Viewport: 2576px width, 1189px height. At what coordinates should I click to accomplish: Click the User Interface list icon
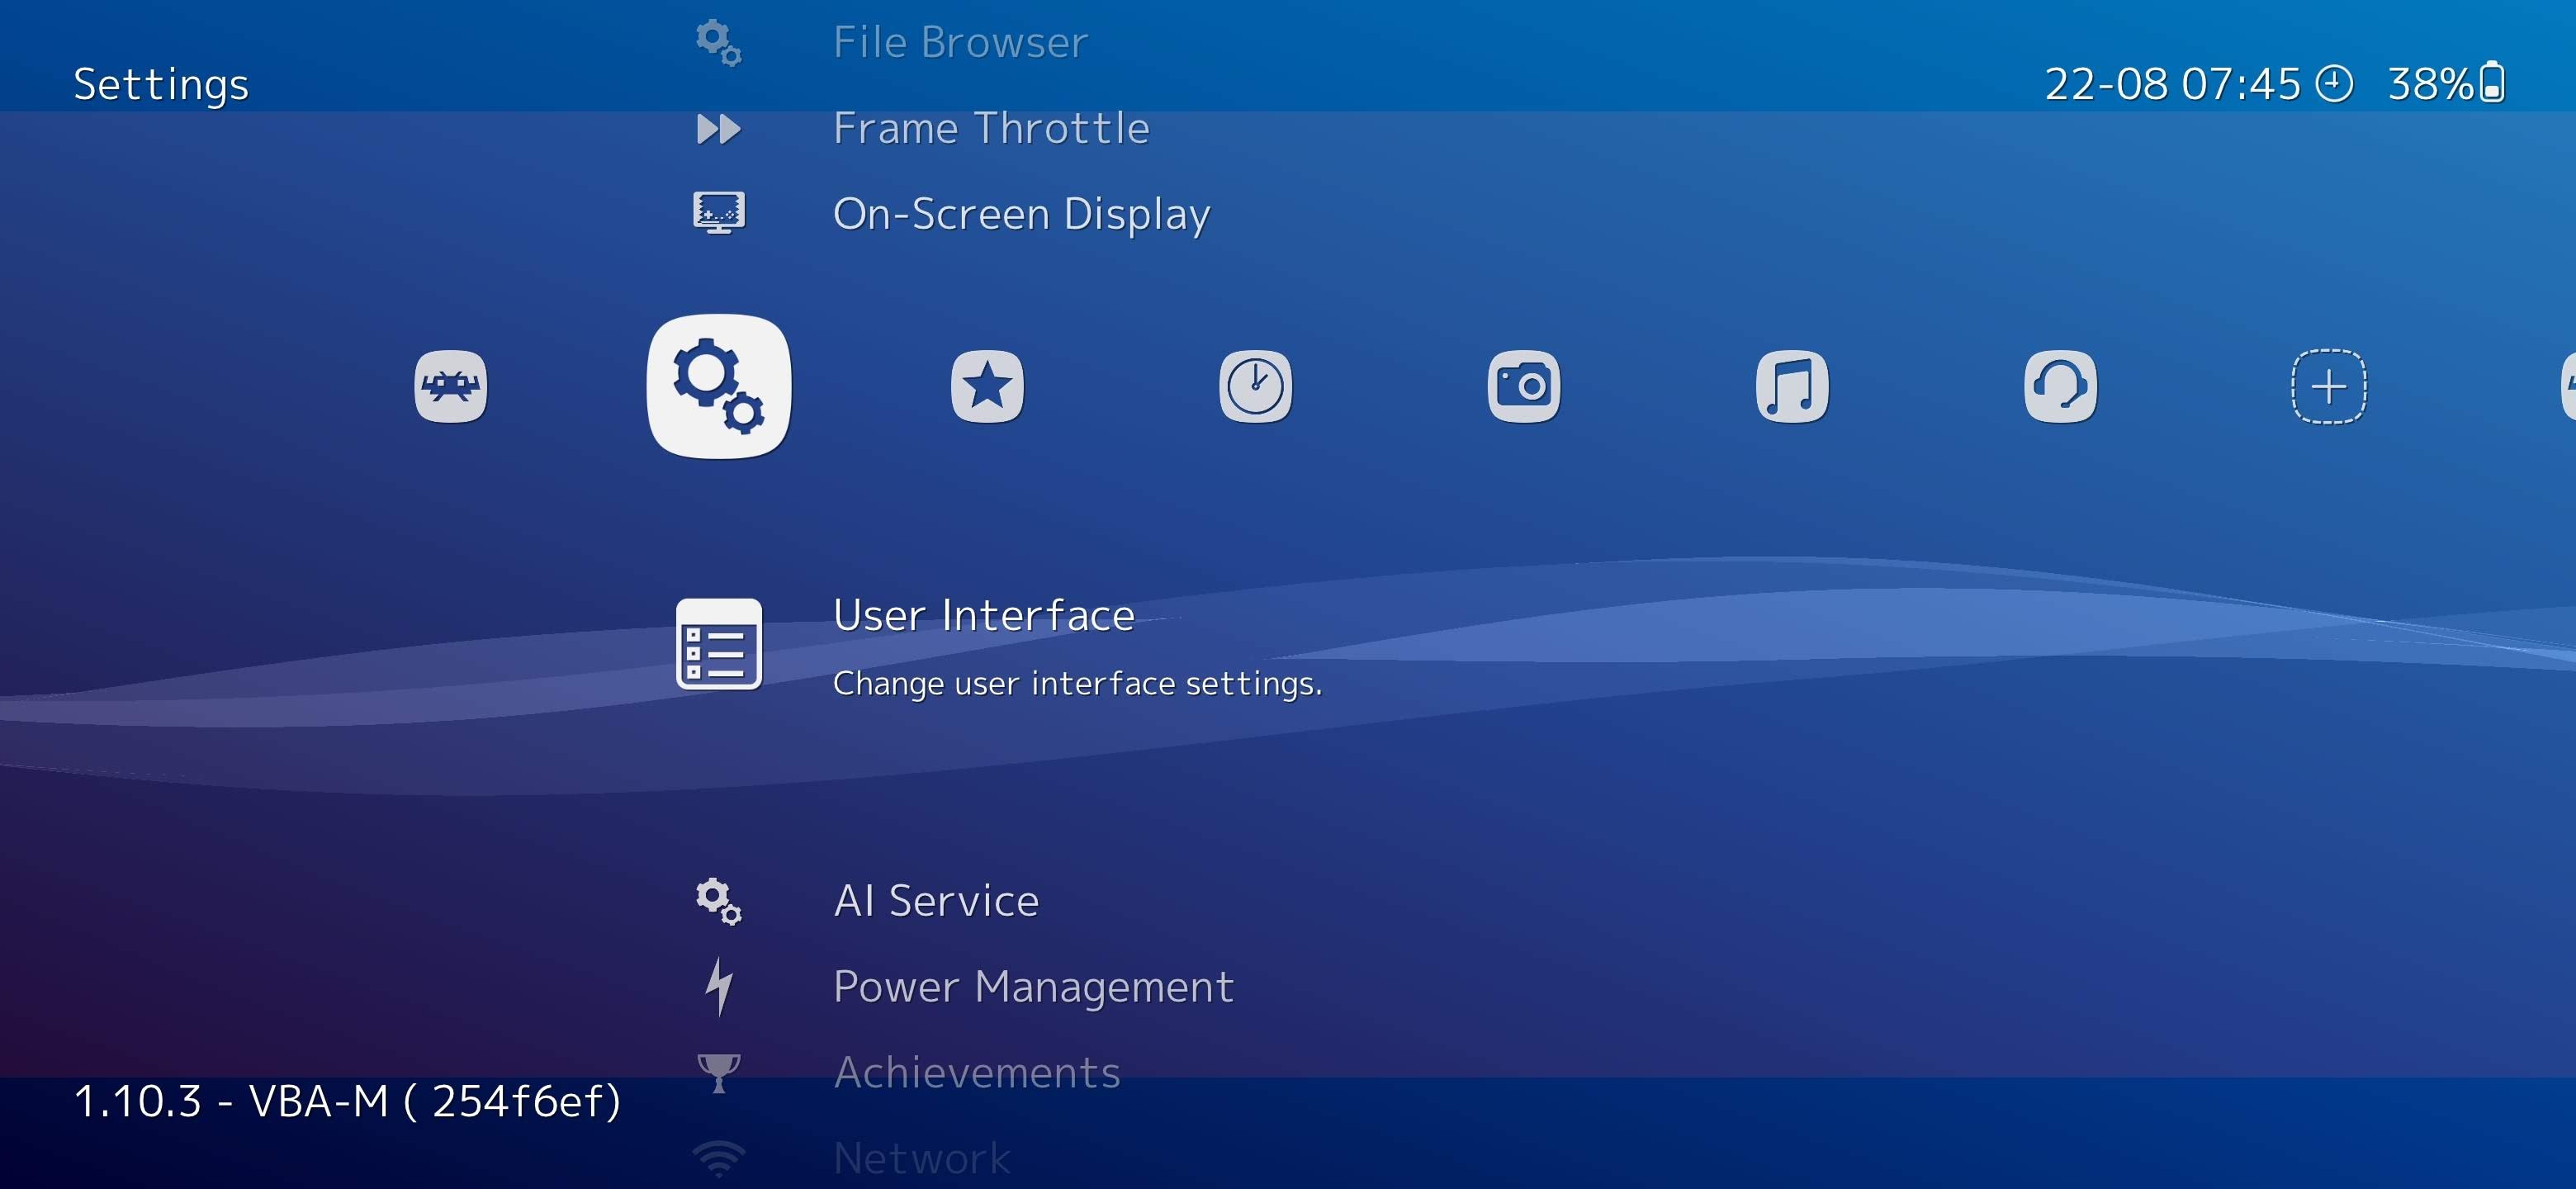[718, 644]
